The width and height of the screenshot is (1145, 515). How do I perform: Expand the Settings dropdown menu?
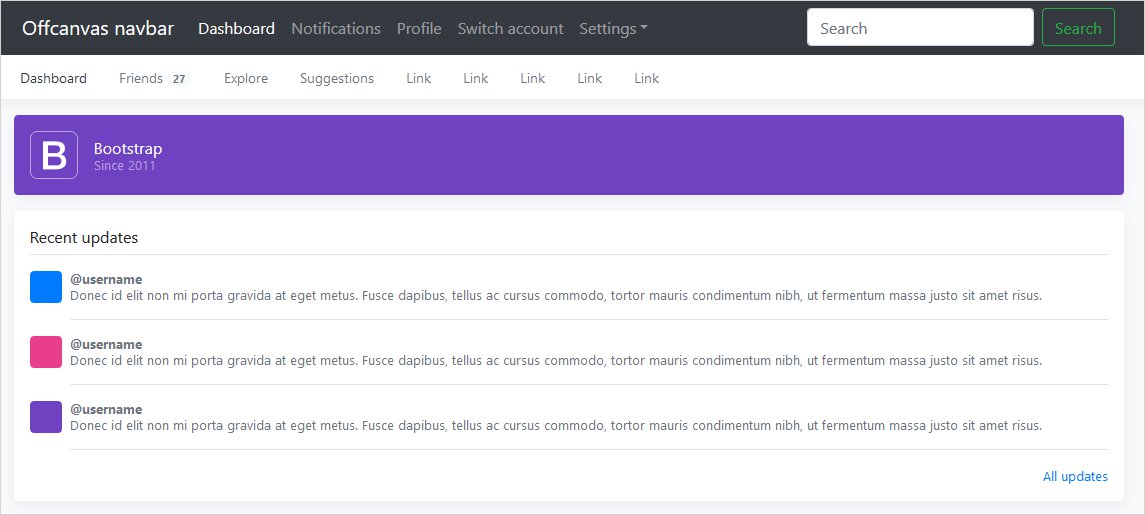tap(613, 29)
